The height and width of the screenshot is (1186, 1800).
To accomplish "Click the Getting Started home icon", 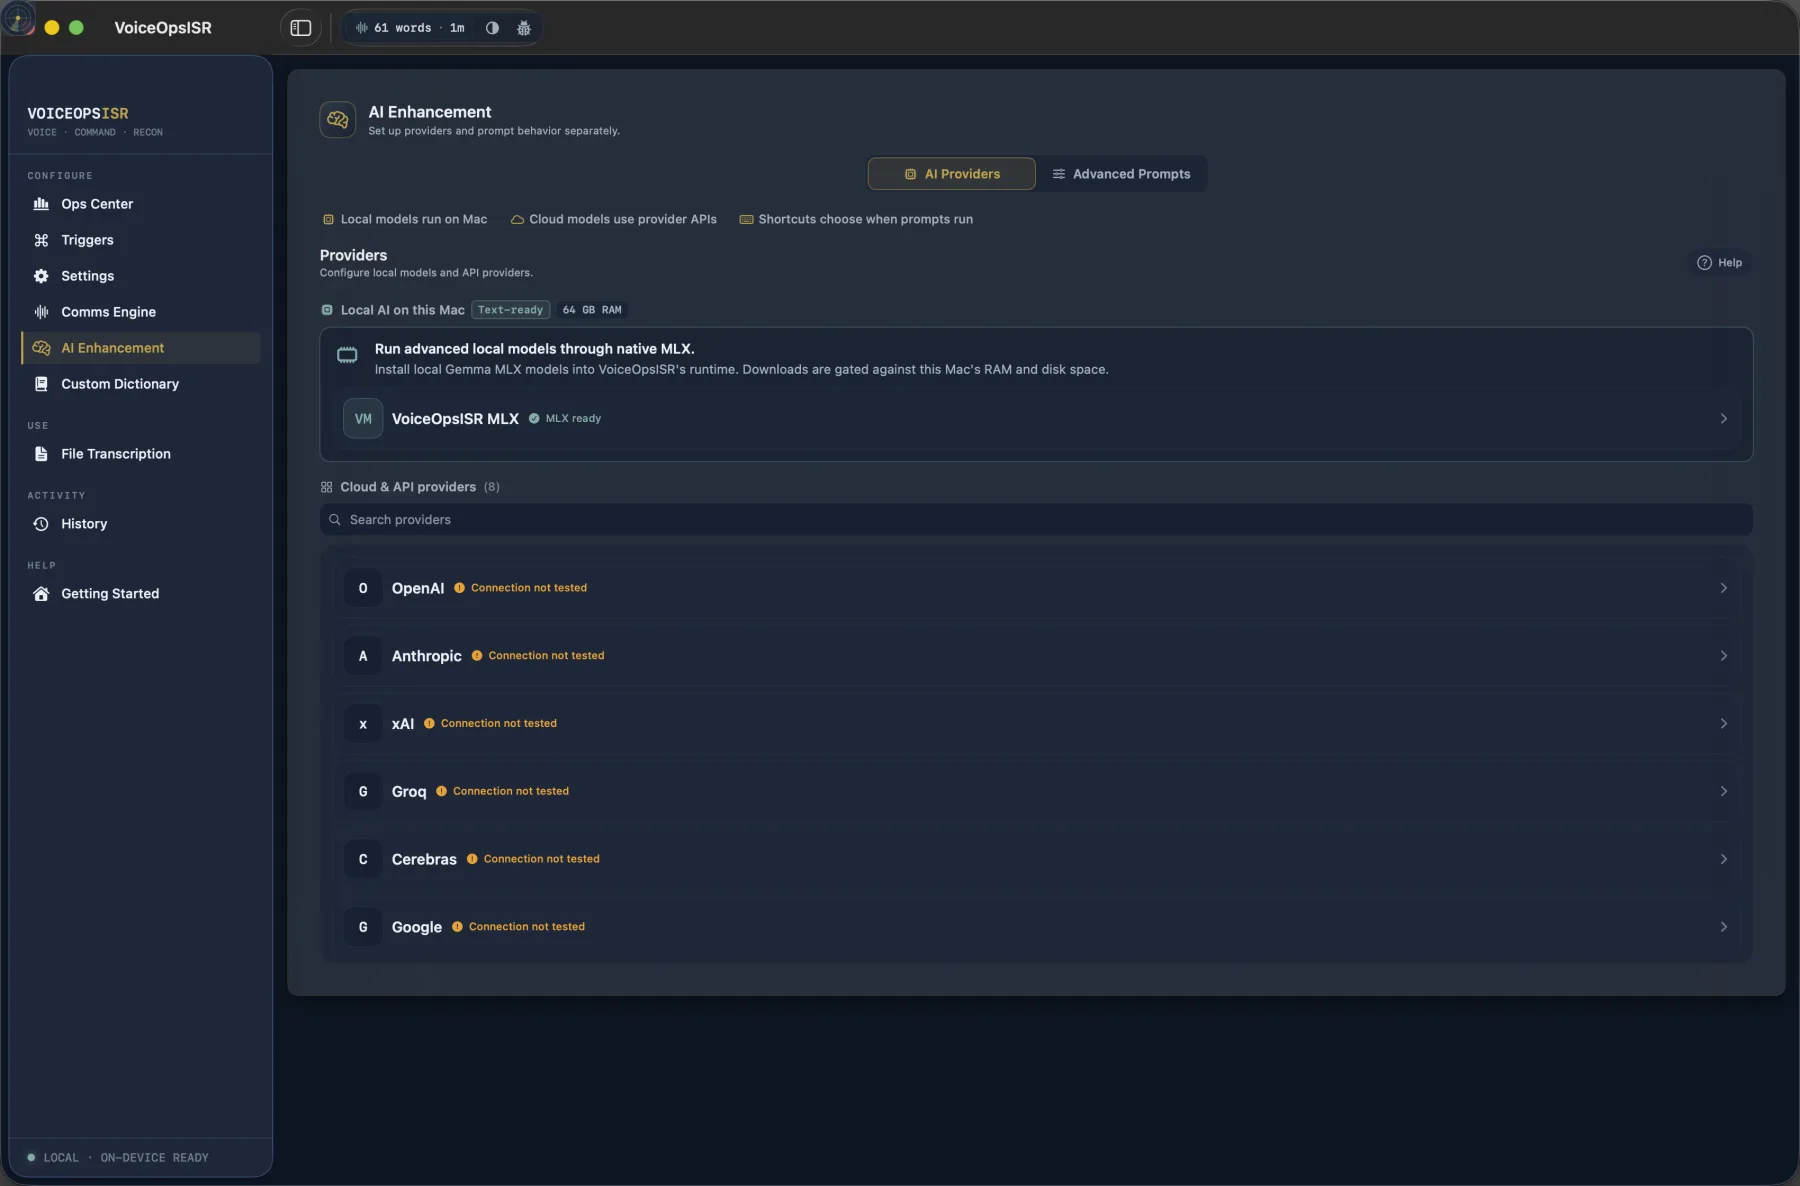I will click(41, 594).
